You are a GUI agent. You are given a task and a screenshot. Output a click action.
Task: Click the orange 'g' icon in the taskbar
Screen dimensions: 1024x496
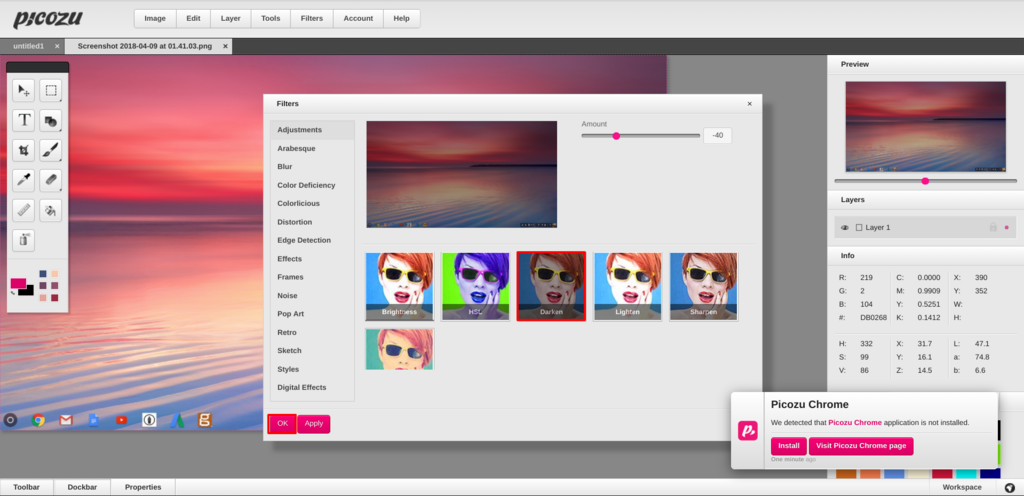tap(204, 420)
